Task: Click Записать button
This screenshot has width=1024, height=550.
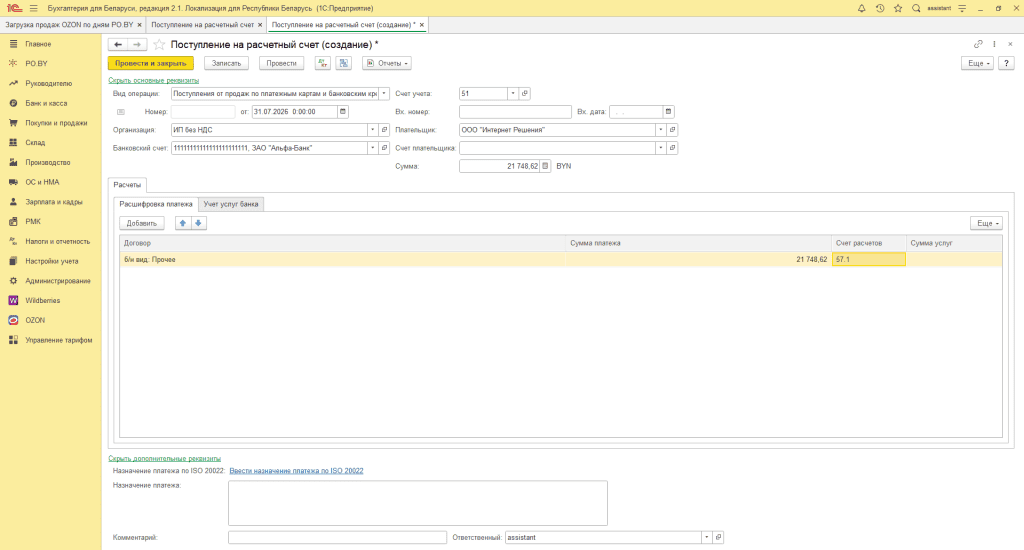Action: coord(227,63)
